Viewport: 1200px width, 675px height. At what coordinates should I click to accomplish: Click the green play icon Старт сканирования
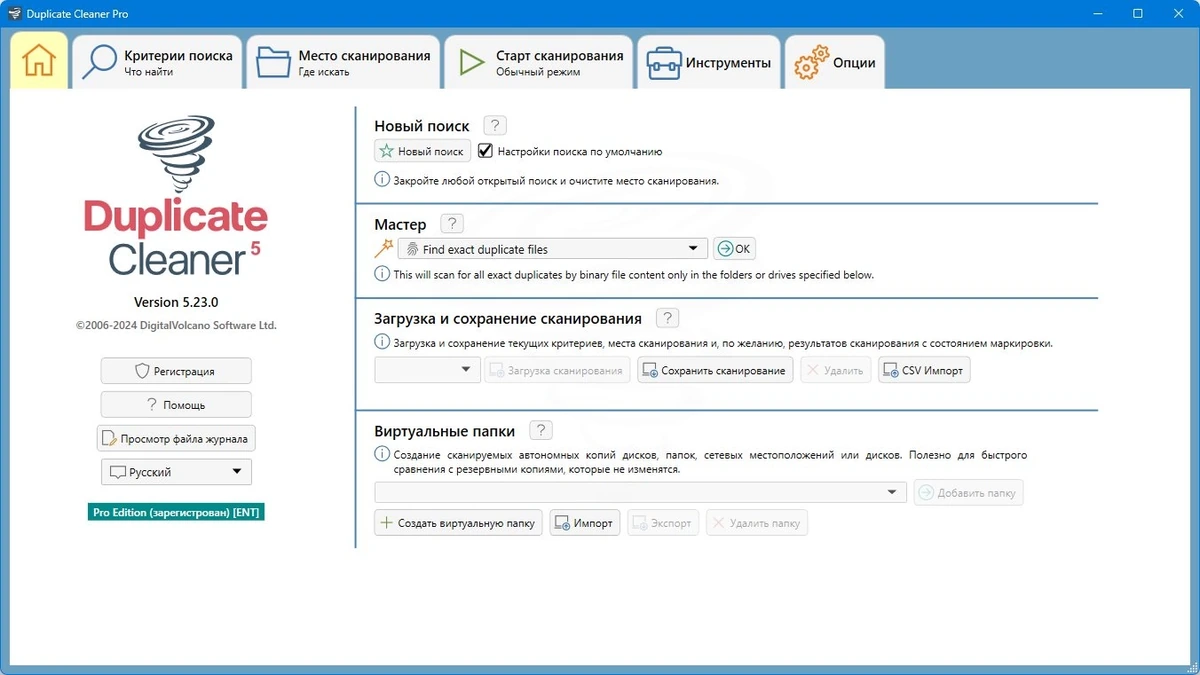(471, 63)
